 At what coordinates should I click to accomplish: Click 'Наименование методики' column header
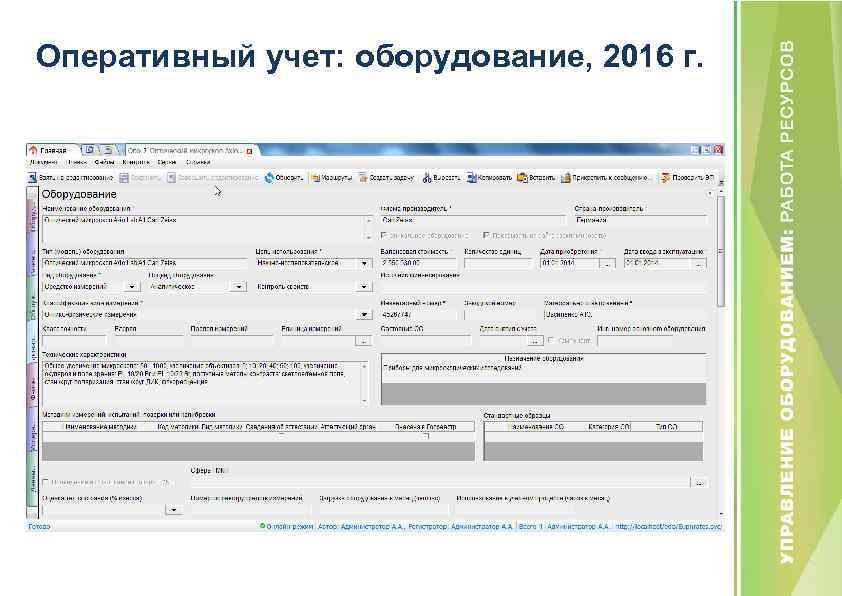tap(100, 427)
